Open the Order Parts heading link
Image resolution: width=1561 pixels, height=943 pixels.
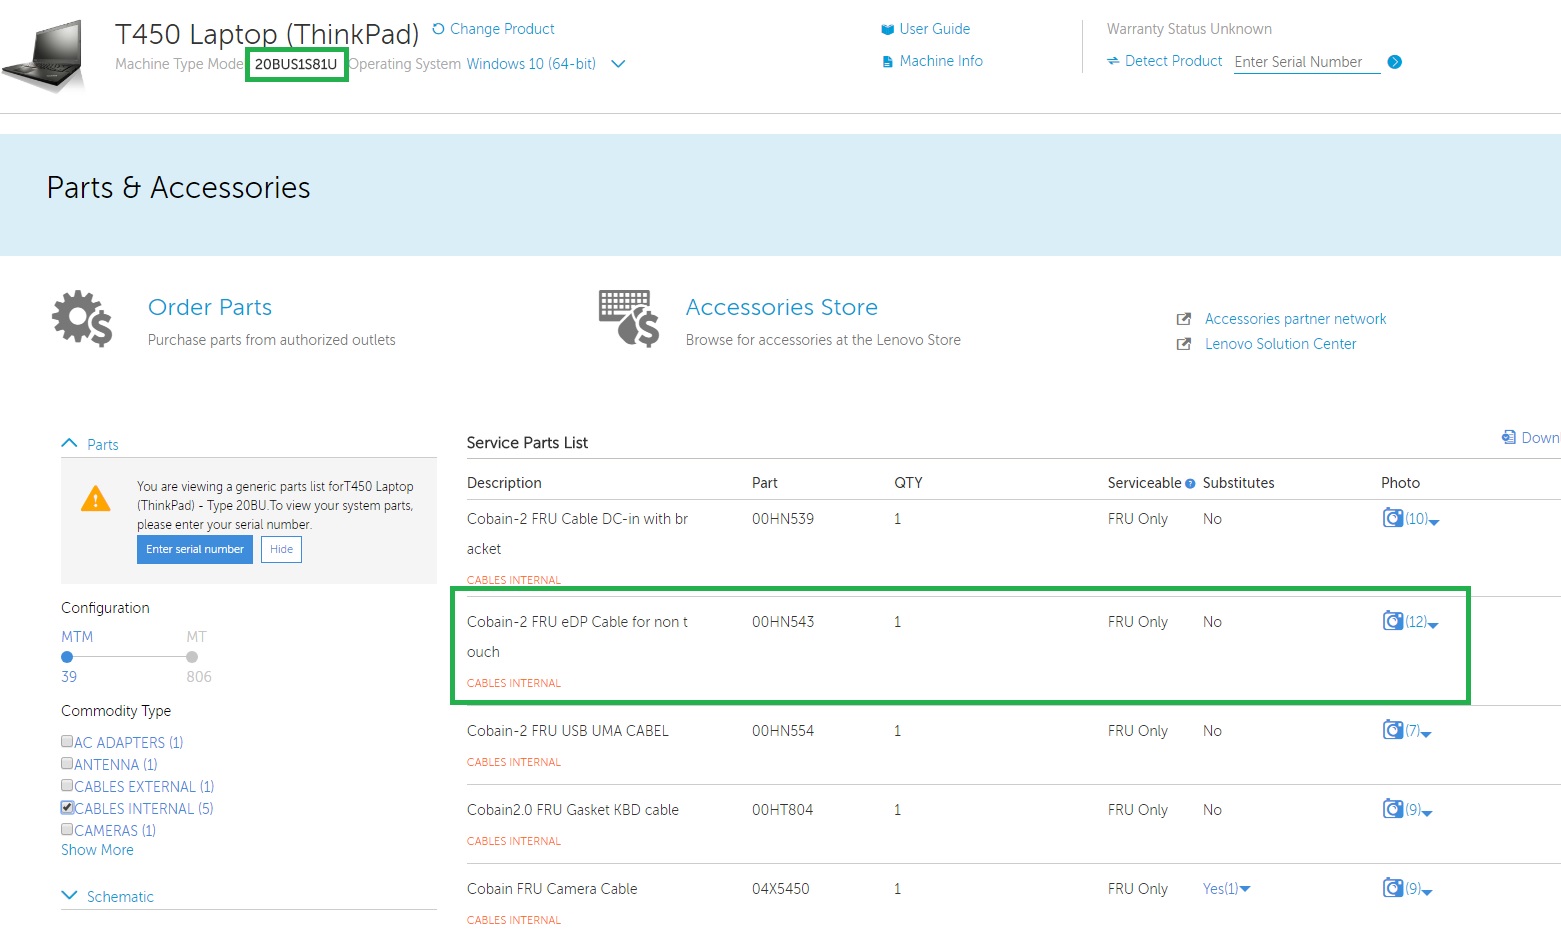point(210,307)
